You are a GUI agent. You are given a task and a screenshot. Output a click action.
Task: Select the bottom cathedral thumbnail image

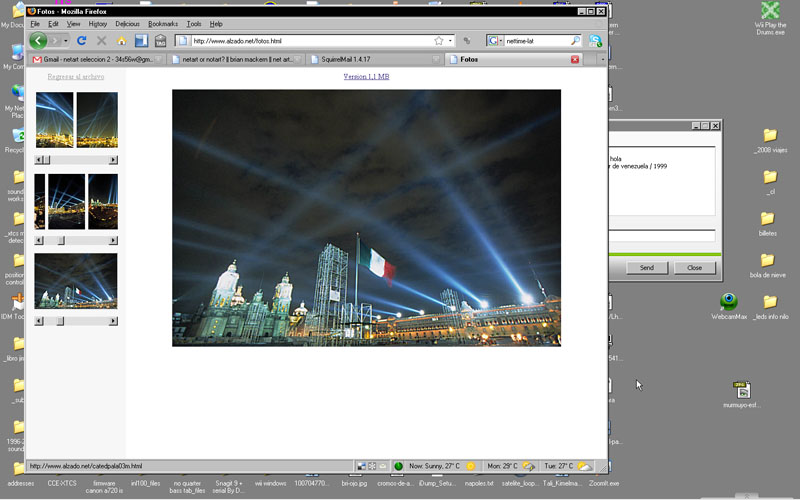click(75, 281)
